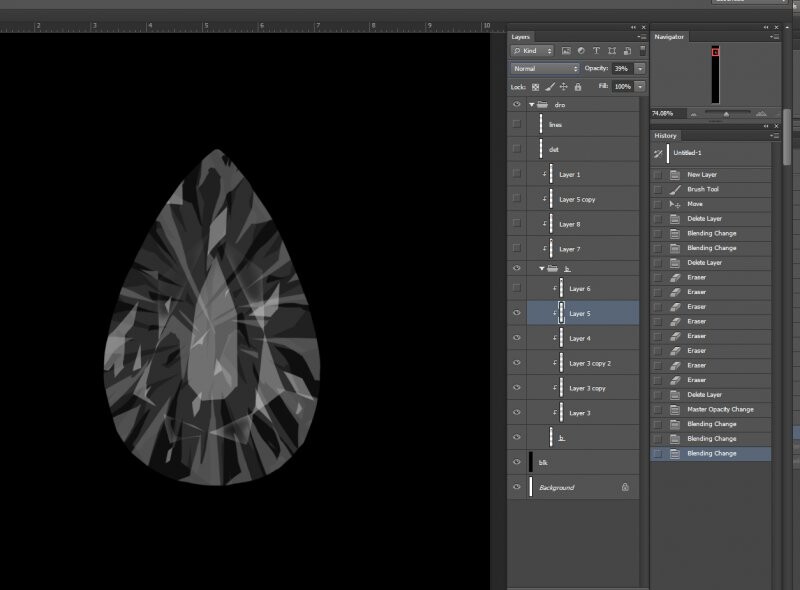Click the smart object filter icon
The height and width of the screenshot is (590, 800).
626,50
